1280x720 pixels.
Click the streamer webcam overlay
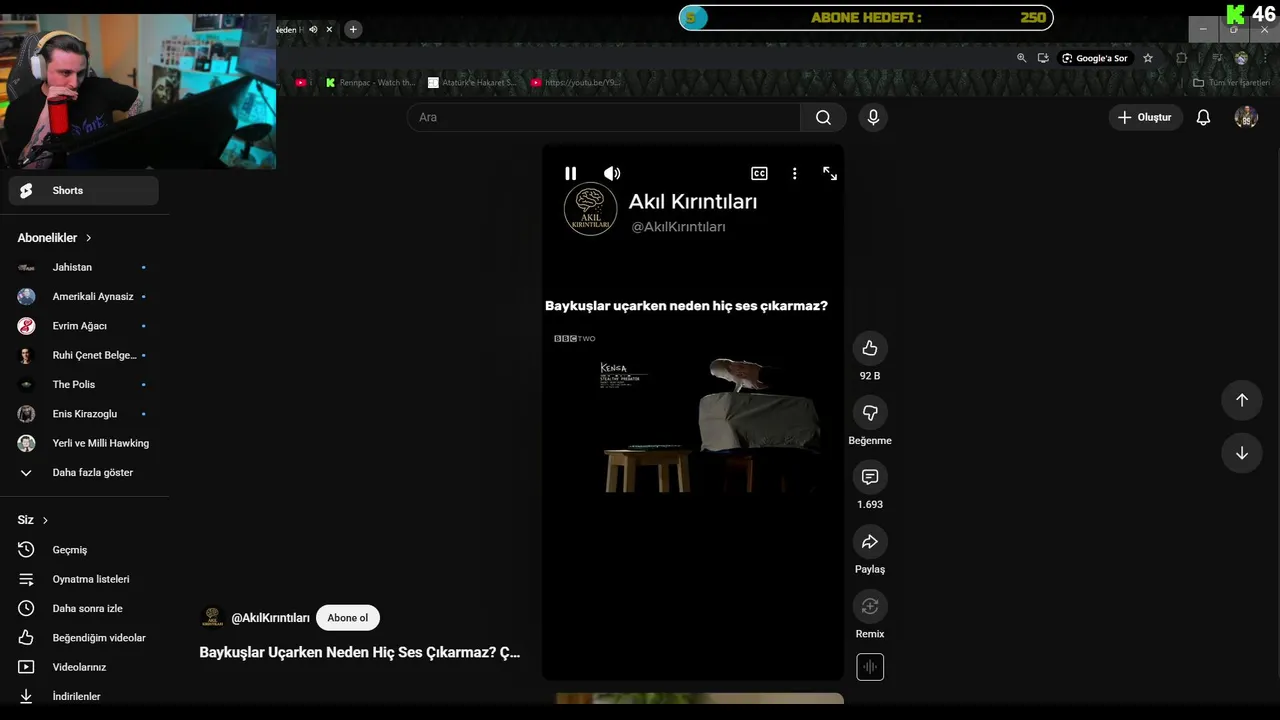coord(138,91)
